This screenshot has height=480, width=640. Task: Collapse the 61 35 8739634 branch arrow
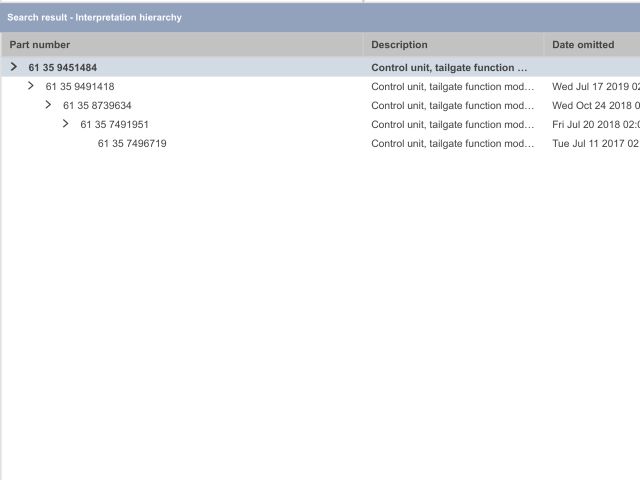point(48,105)
